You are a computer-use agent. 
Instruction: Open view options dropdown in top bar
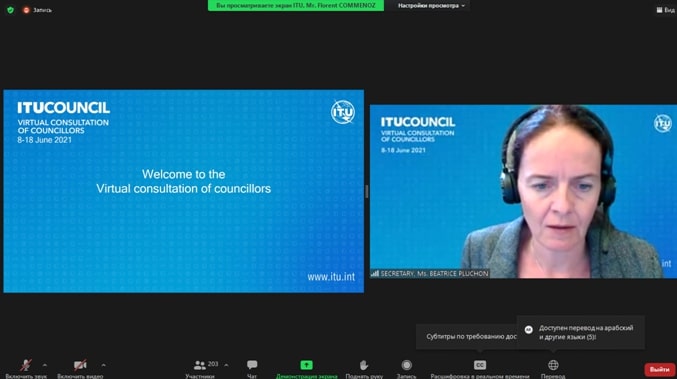(x=431, y=6)
